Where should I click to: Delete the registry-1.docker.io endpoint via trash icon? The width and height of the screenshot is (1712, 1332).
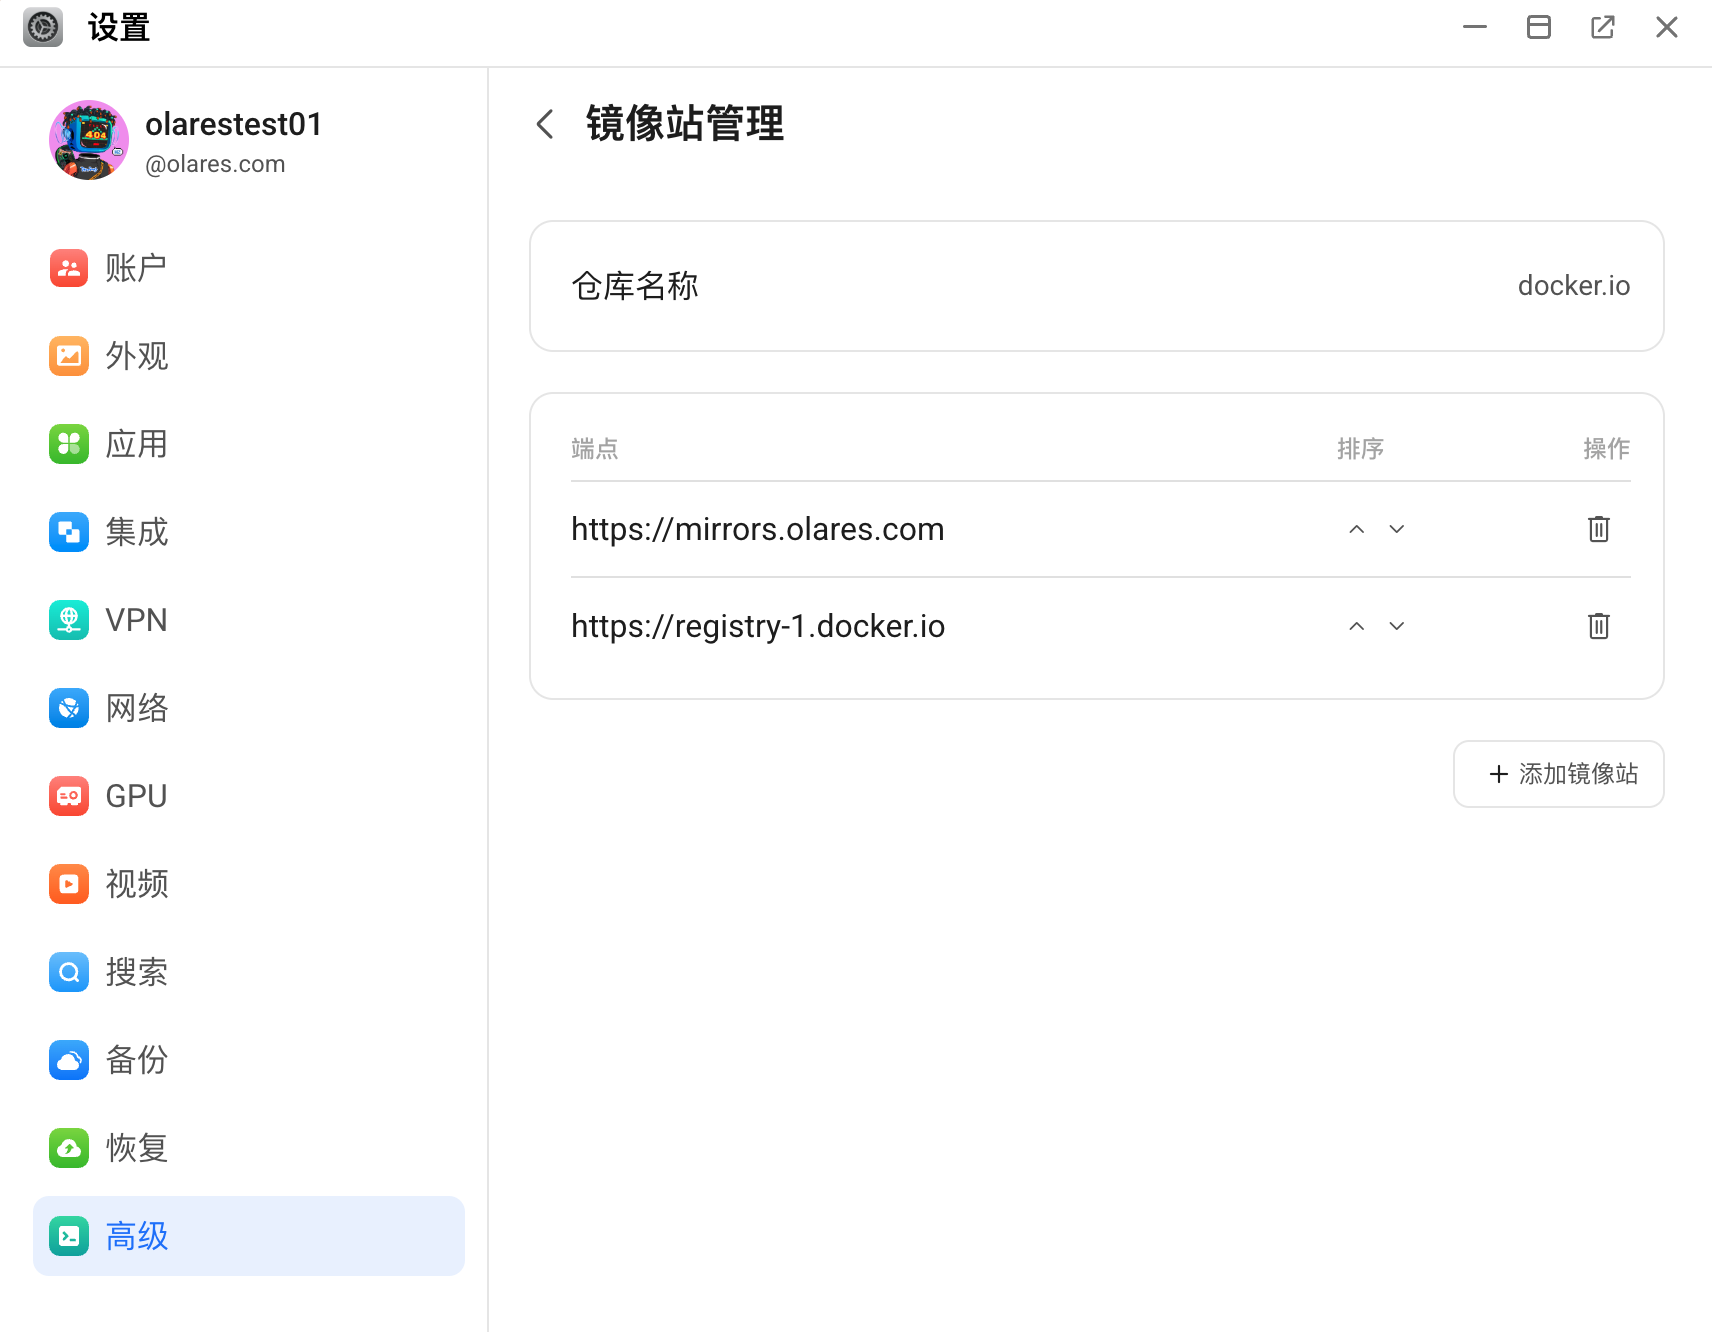pos(1598,626)
